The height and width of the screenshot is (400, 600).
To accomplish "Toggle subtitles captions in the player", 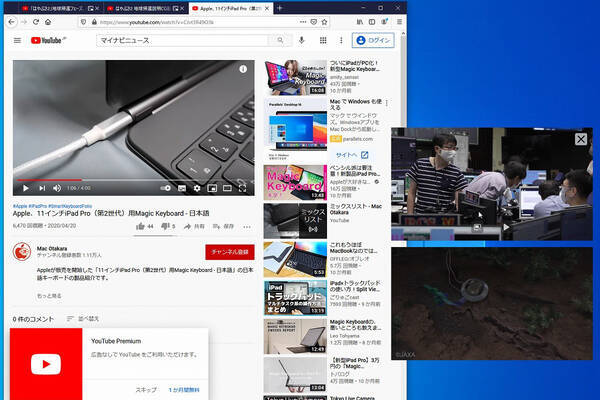I will click(182, 188).
